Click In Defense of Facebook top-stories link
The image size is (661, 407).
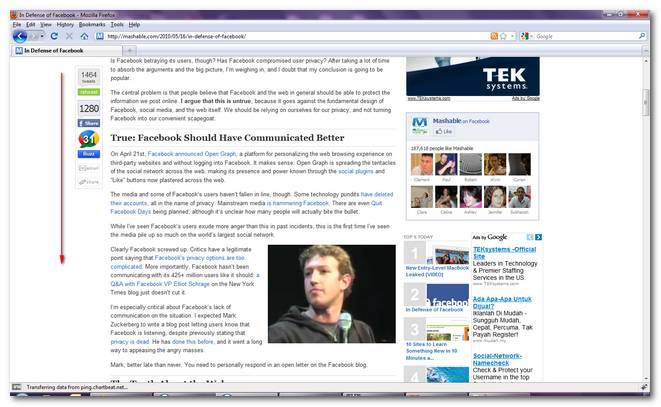click(434, 310)
